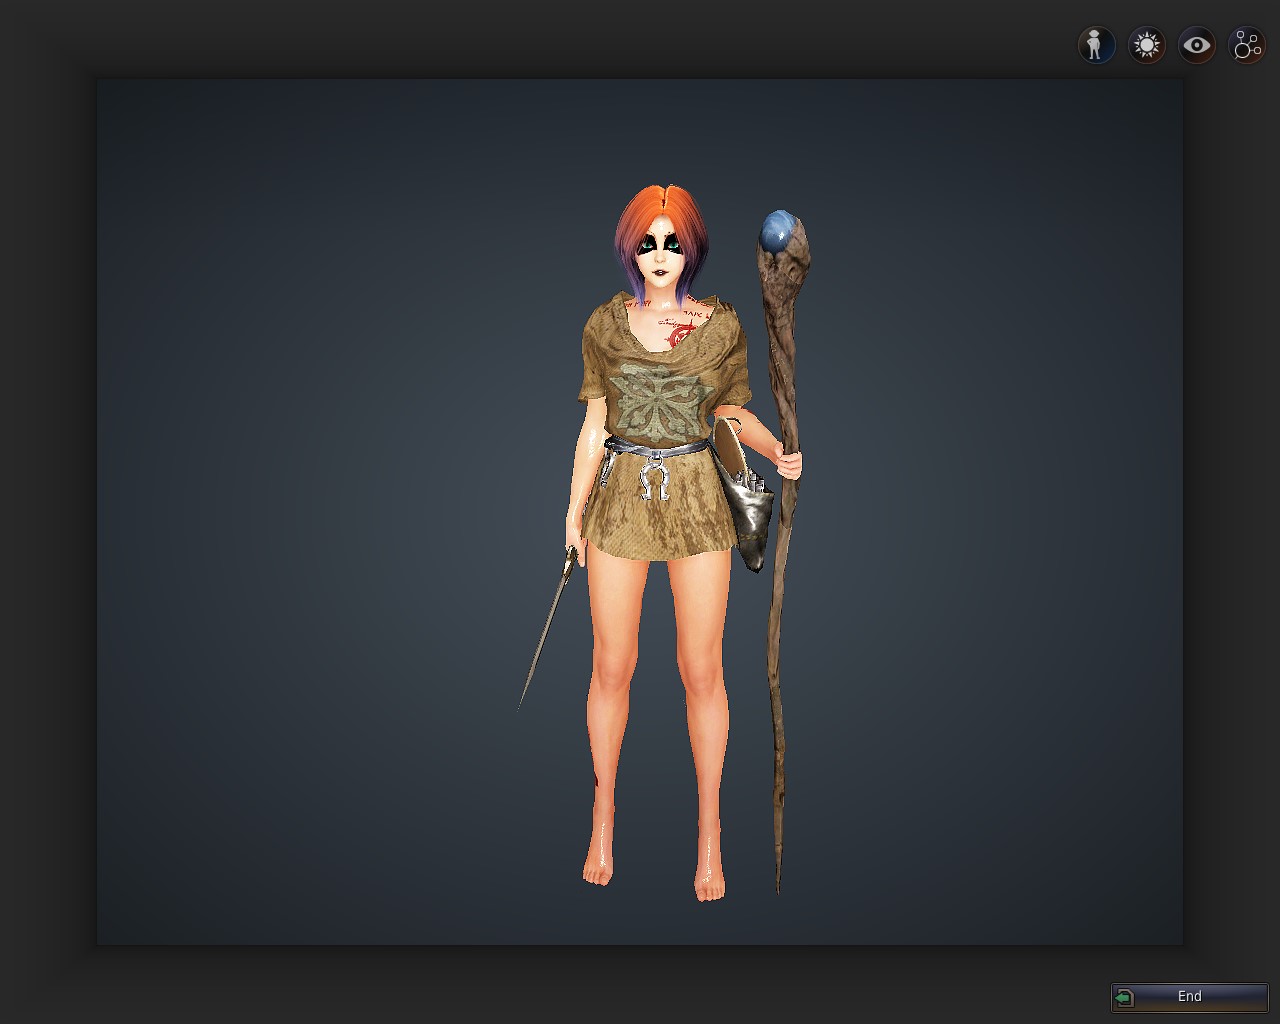Click the omega-shaped belt buckle
The image size is (1280, 1024).
[653, 483]
